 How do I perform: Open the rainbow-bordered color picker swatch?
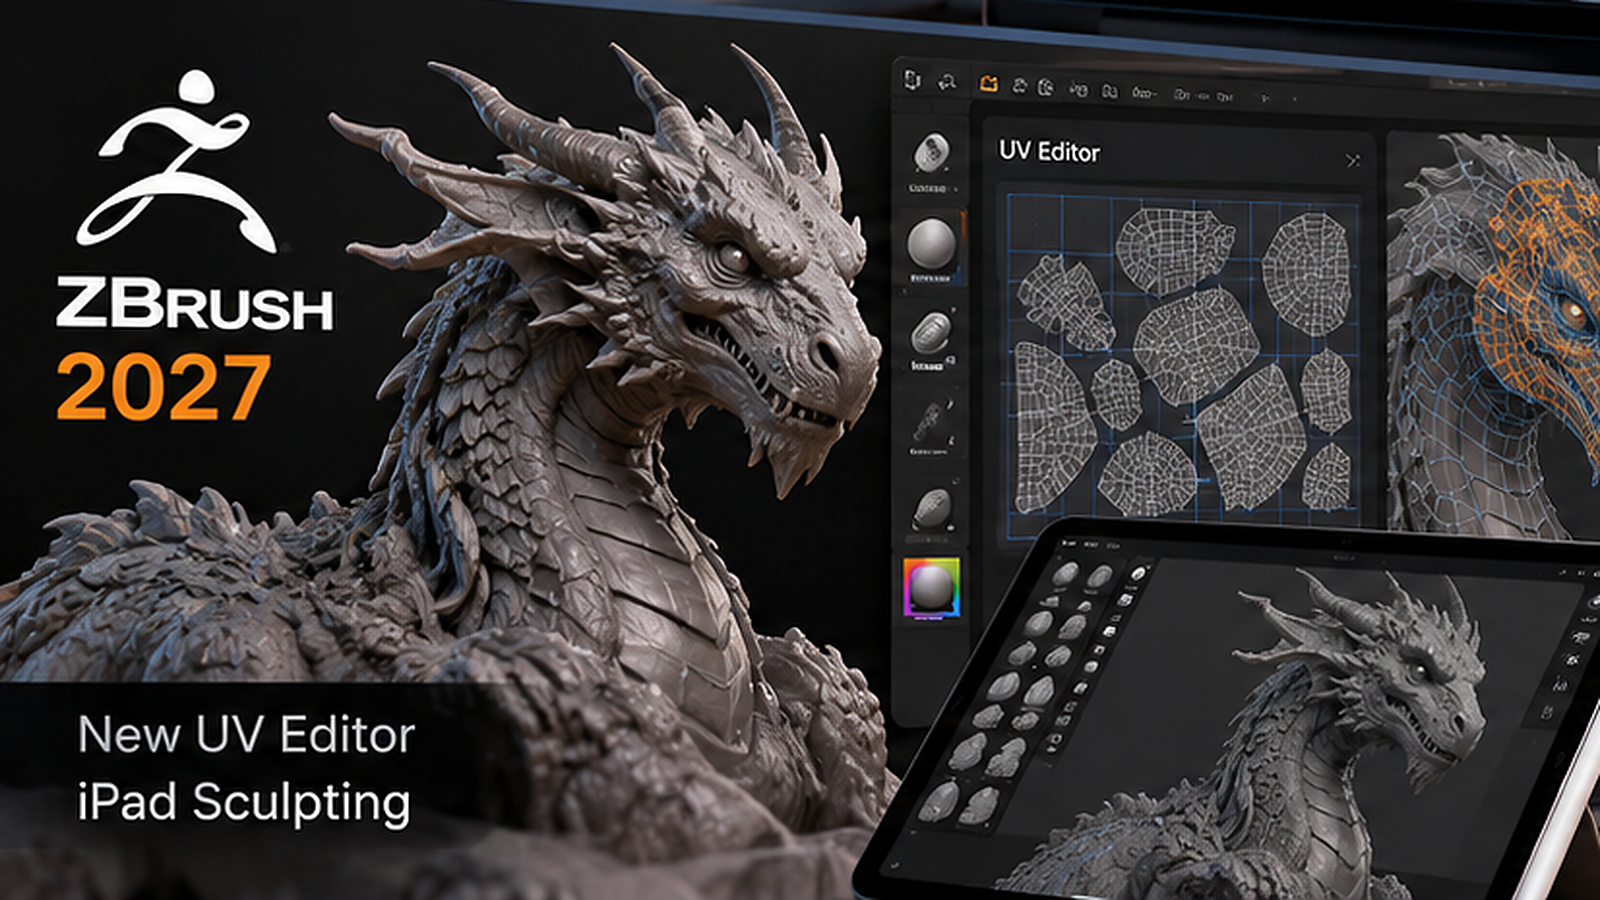932,588
